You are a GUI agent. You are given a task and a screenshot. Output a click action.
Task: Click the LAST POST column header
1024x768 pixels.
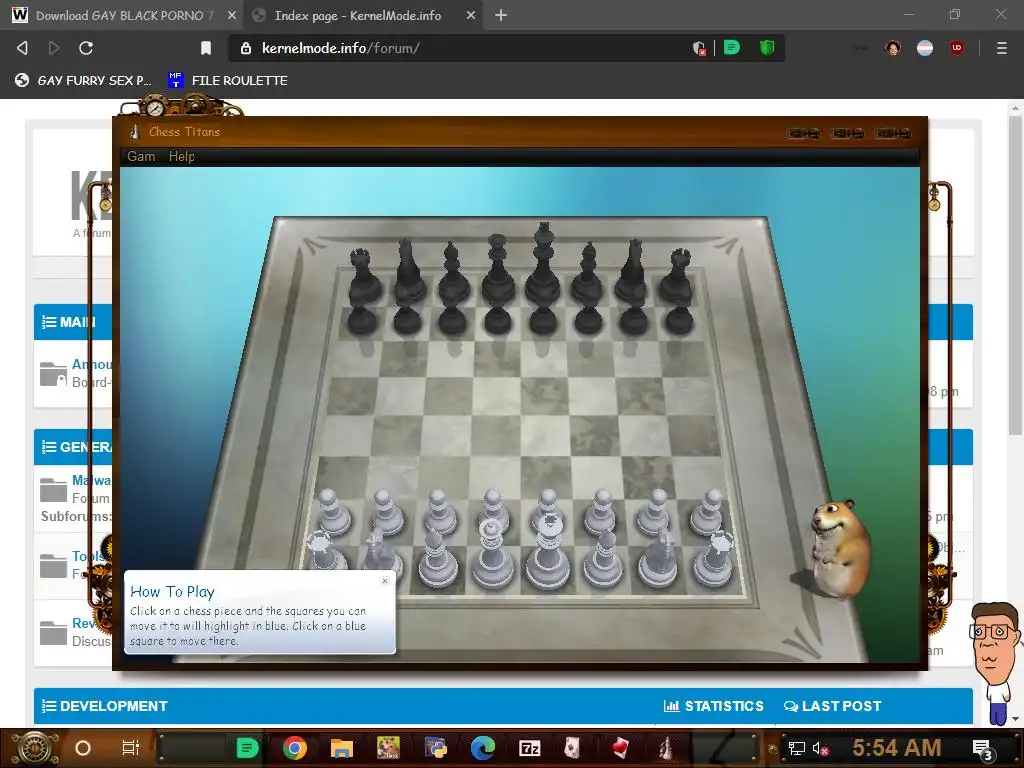tap(833, 706)
